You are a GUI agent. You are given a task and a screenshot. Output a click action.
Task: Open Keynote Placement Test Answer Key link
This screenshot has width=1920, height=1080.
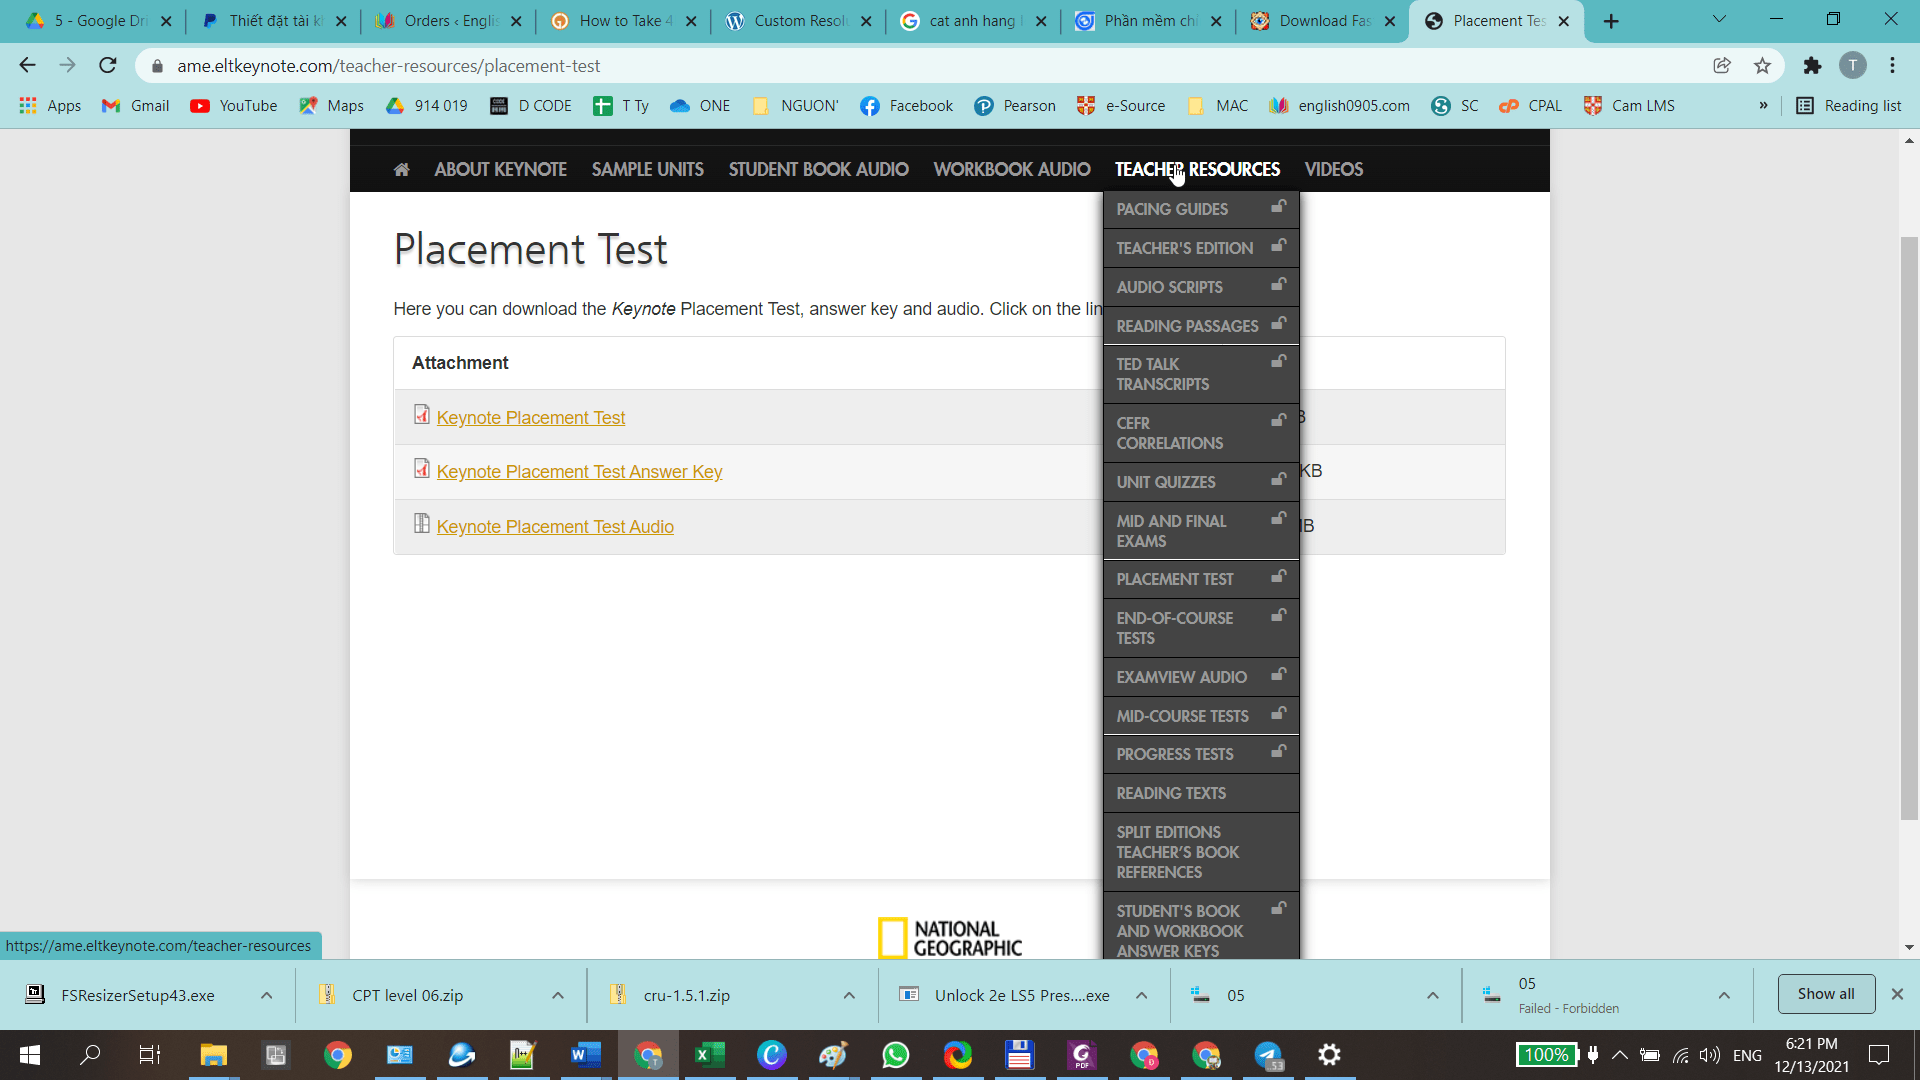(579, 472)
